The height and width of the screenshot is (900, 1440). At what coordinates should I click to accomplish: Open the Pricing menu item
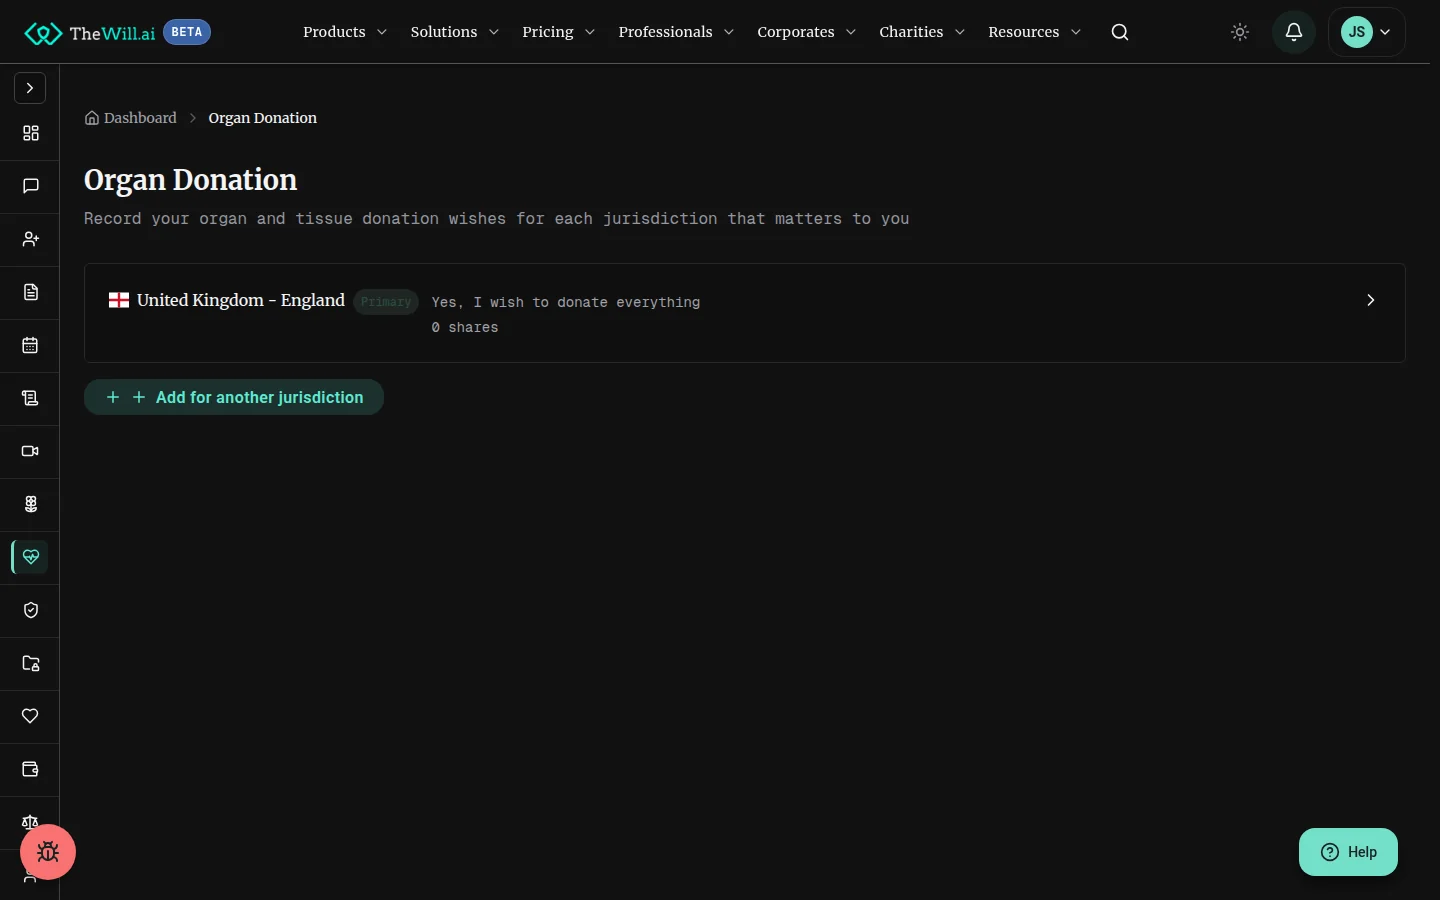(559, 32)
